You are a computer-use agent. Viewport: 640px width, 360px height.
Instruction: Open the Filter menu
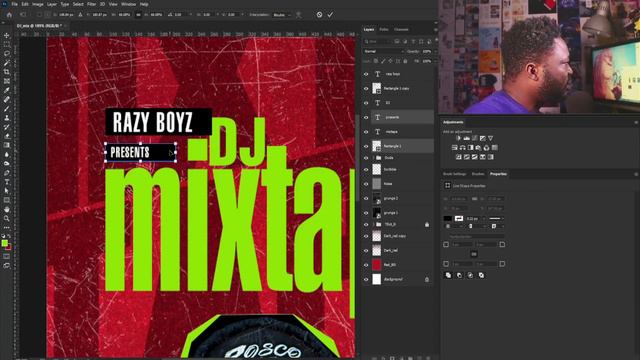[91, 4]
